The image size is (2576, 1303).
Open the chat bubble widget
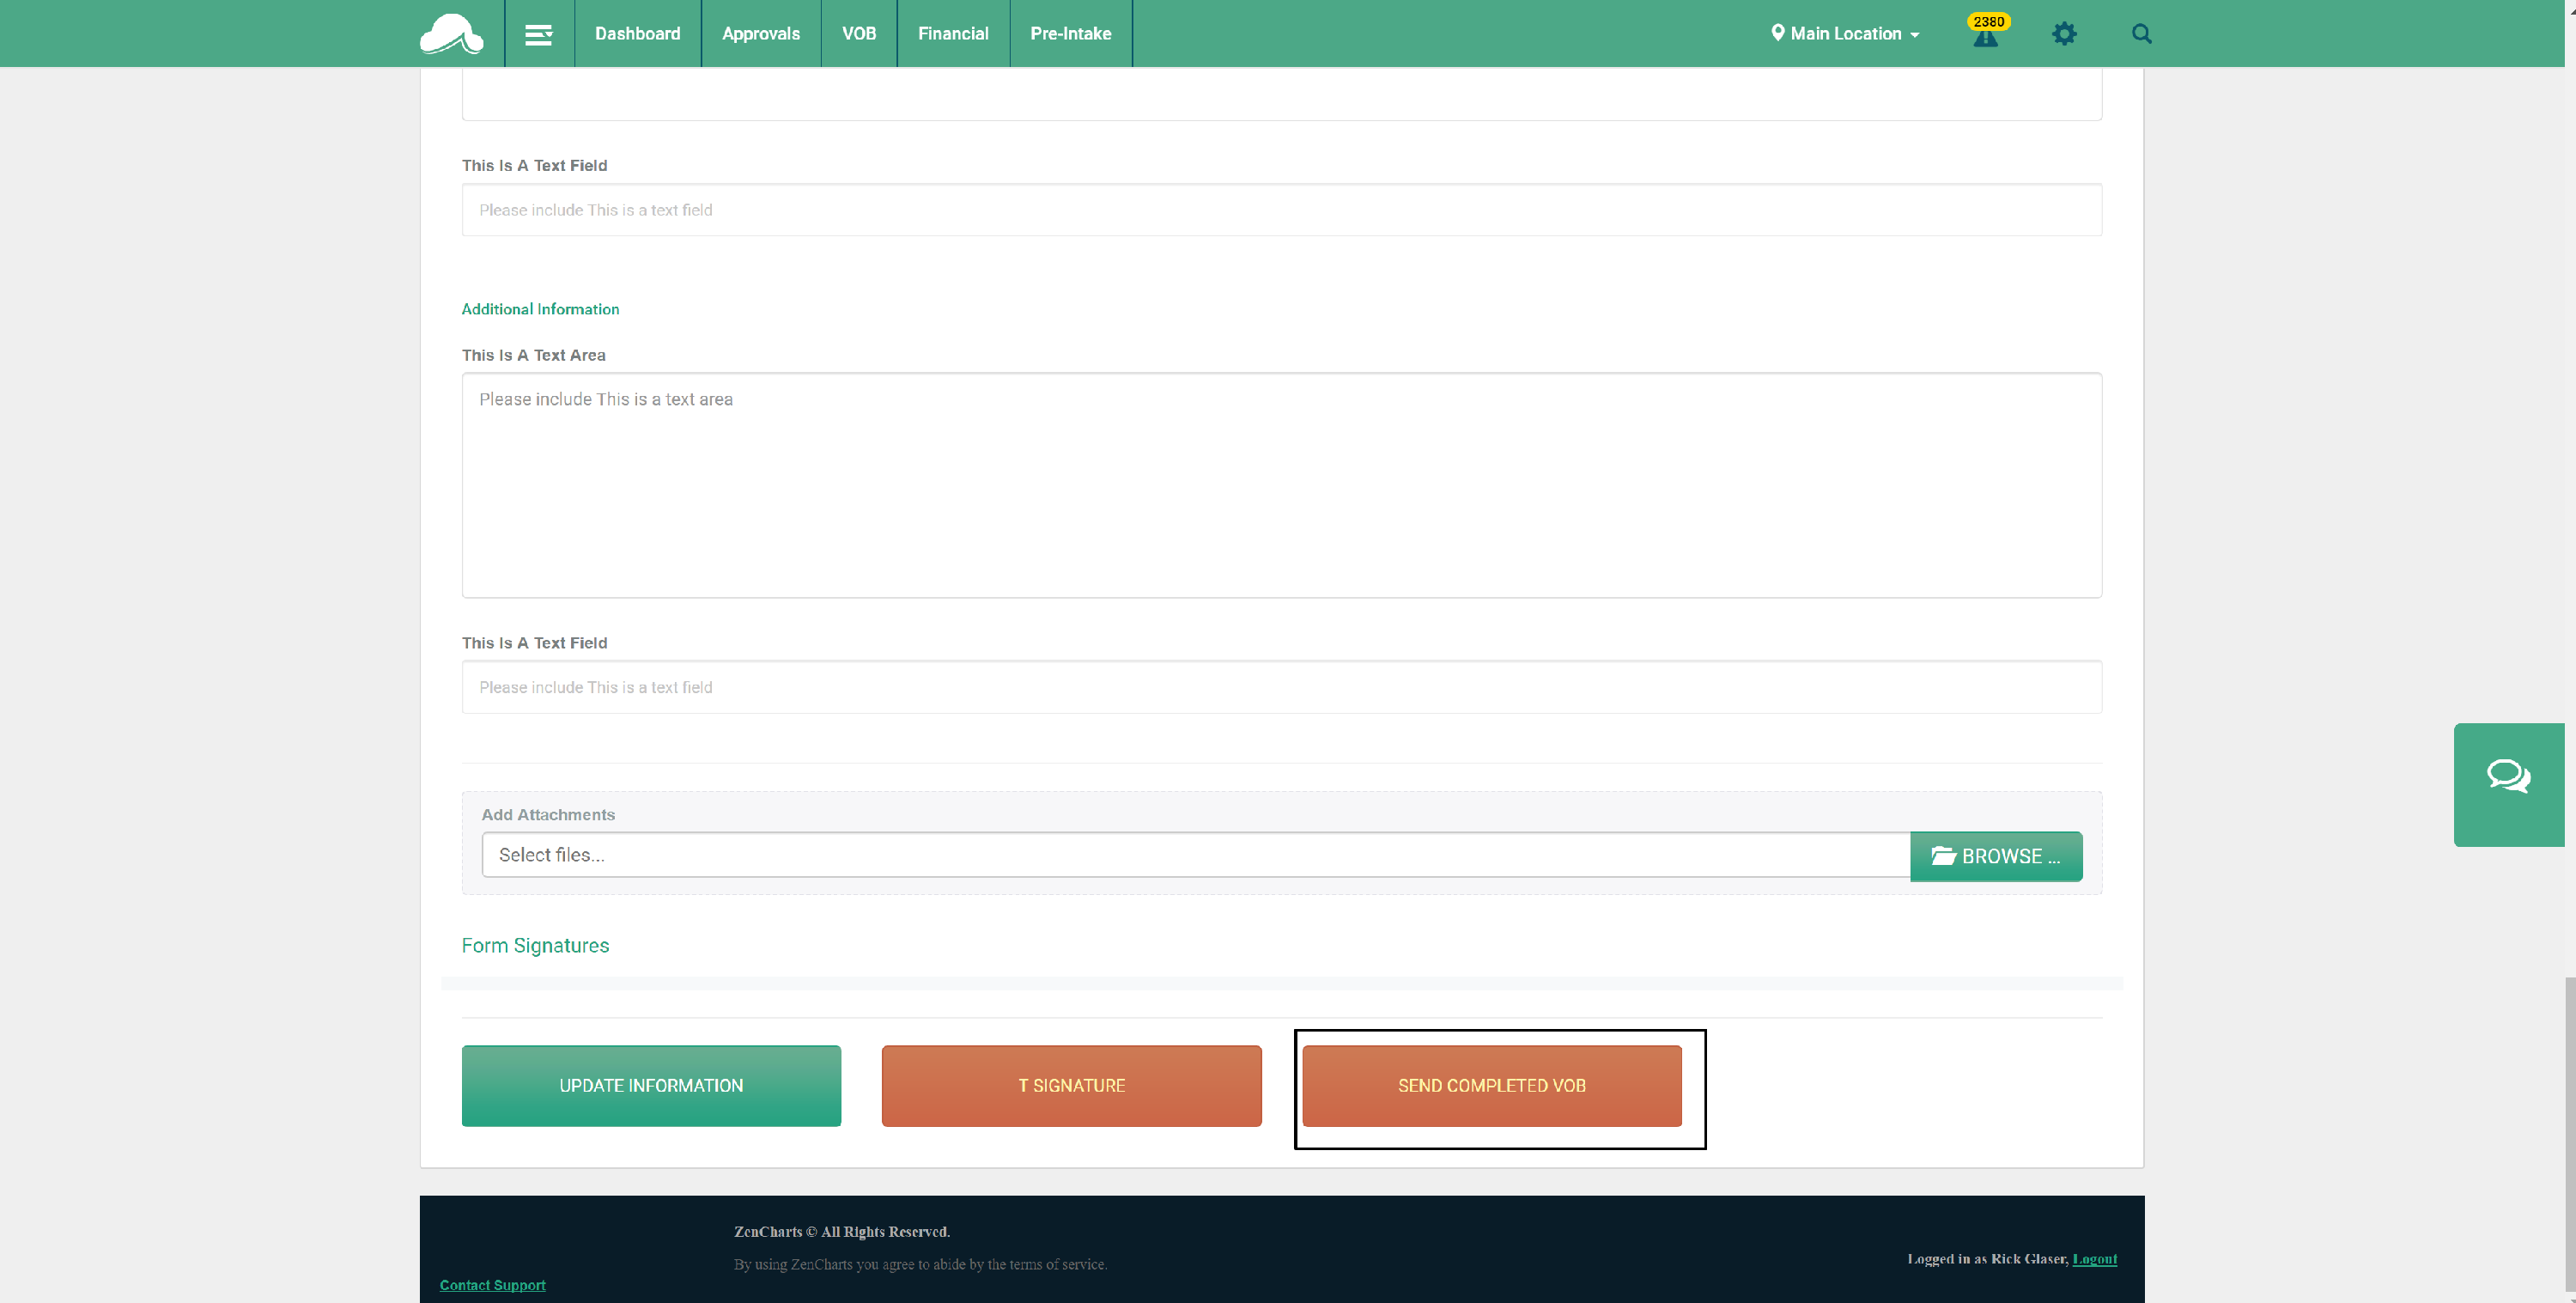[2509, 784]
